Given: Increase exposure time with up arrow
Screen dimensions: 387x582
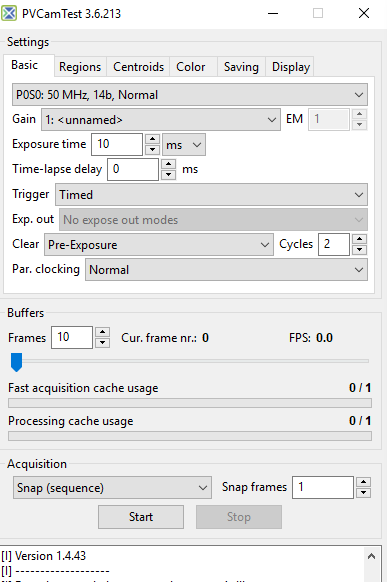Looking at the screenshot, I should point(152,139).
